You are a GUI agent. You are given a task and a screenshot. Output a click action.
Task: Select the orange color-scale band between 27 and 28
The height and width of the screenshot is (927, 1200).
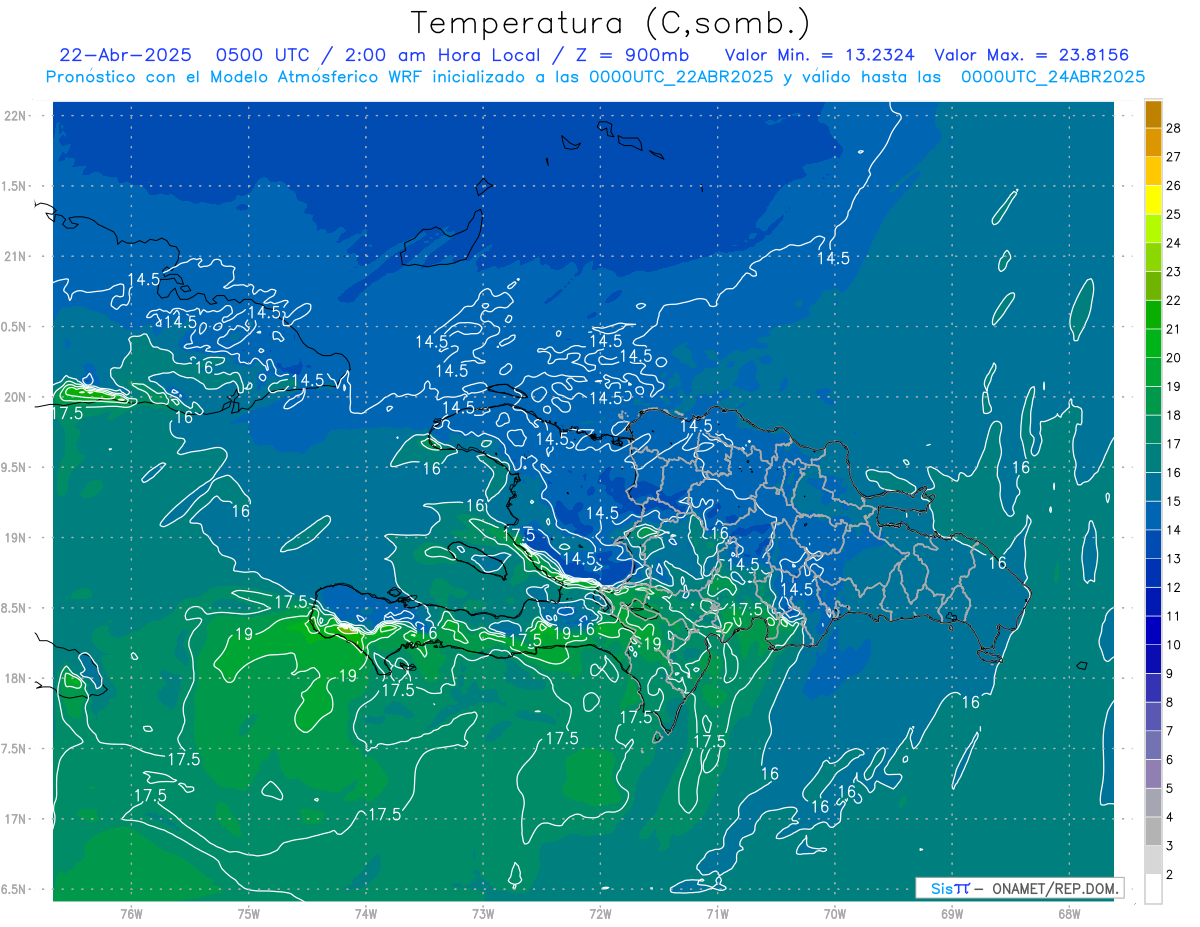1154,142
